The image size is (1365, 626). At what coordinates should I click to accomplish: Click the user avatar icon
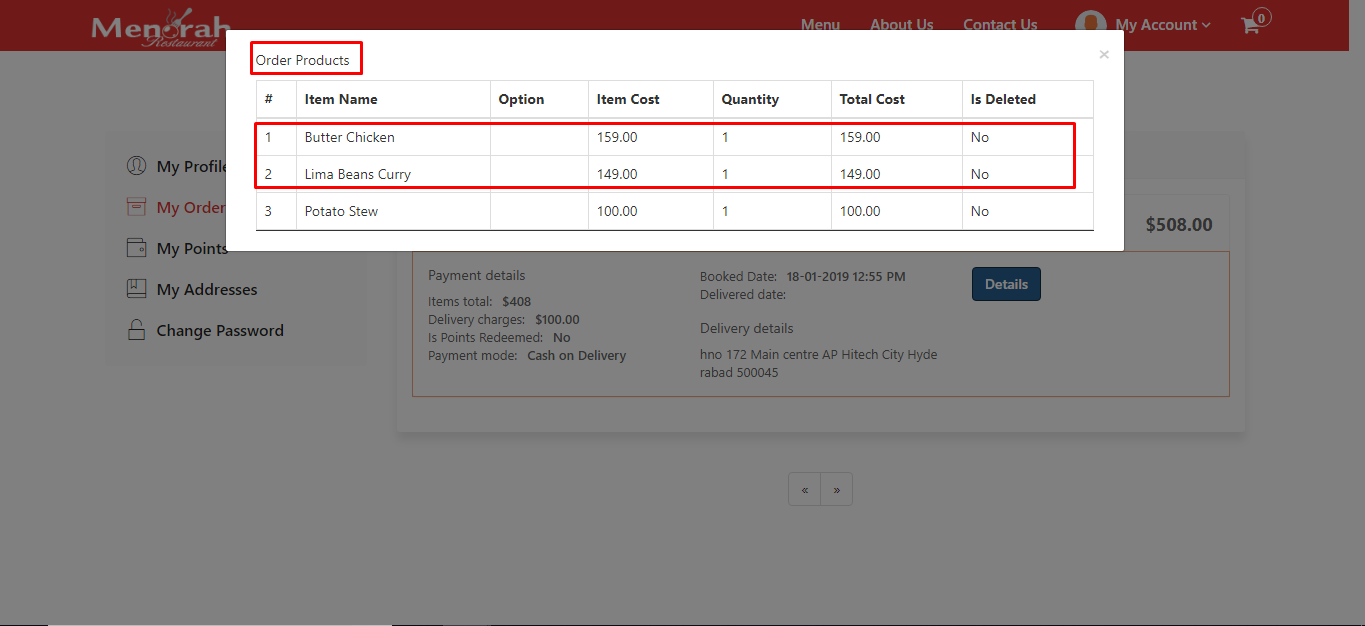click(x=1090, y=25)
